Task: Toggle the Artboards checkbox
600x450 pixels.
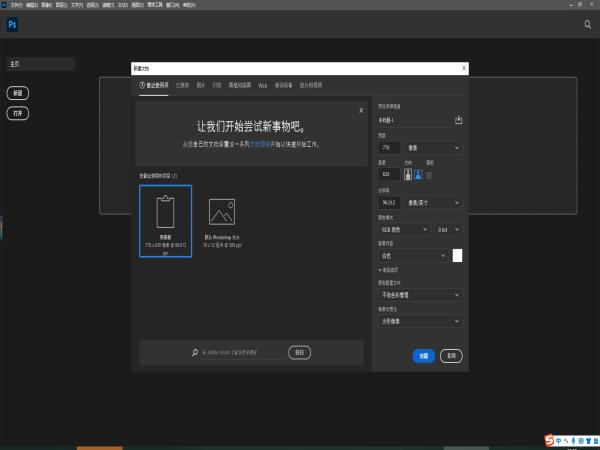Action: click(x=430, y=173)
